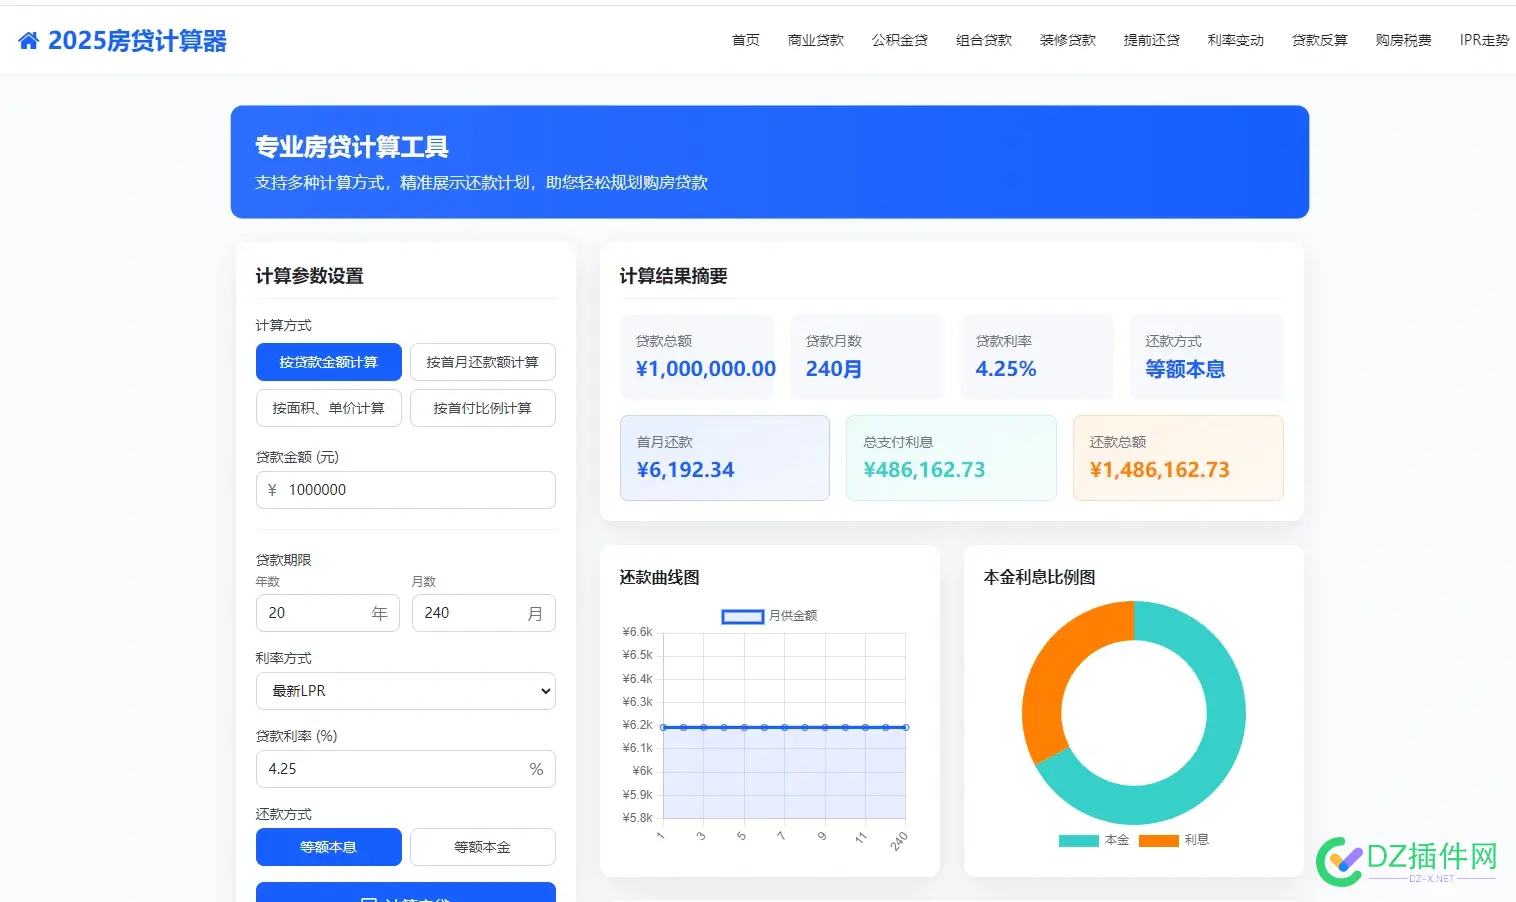The image size is (1516, 902).
Task: Open the 商业贷款 navigation menu
Action: tap(815, 40)
